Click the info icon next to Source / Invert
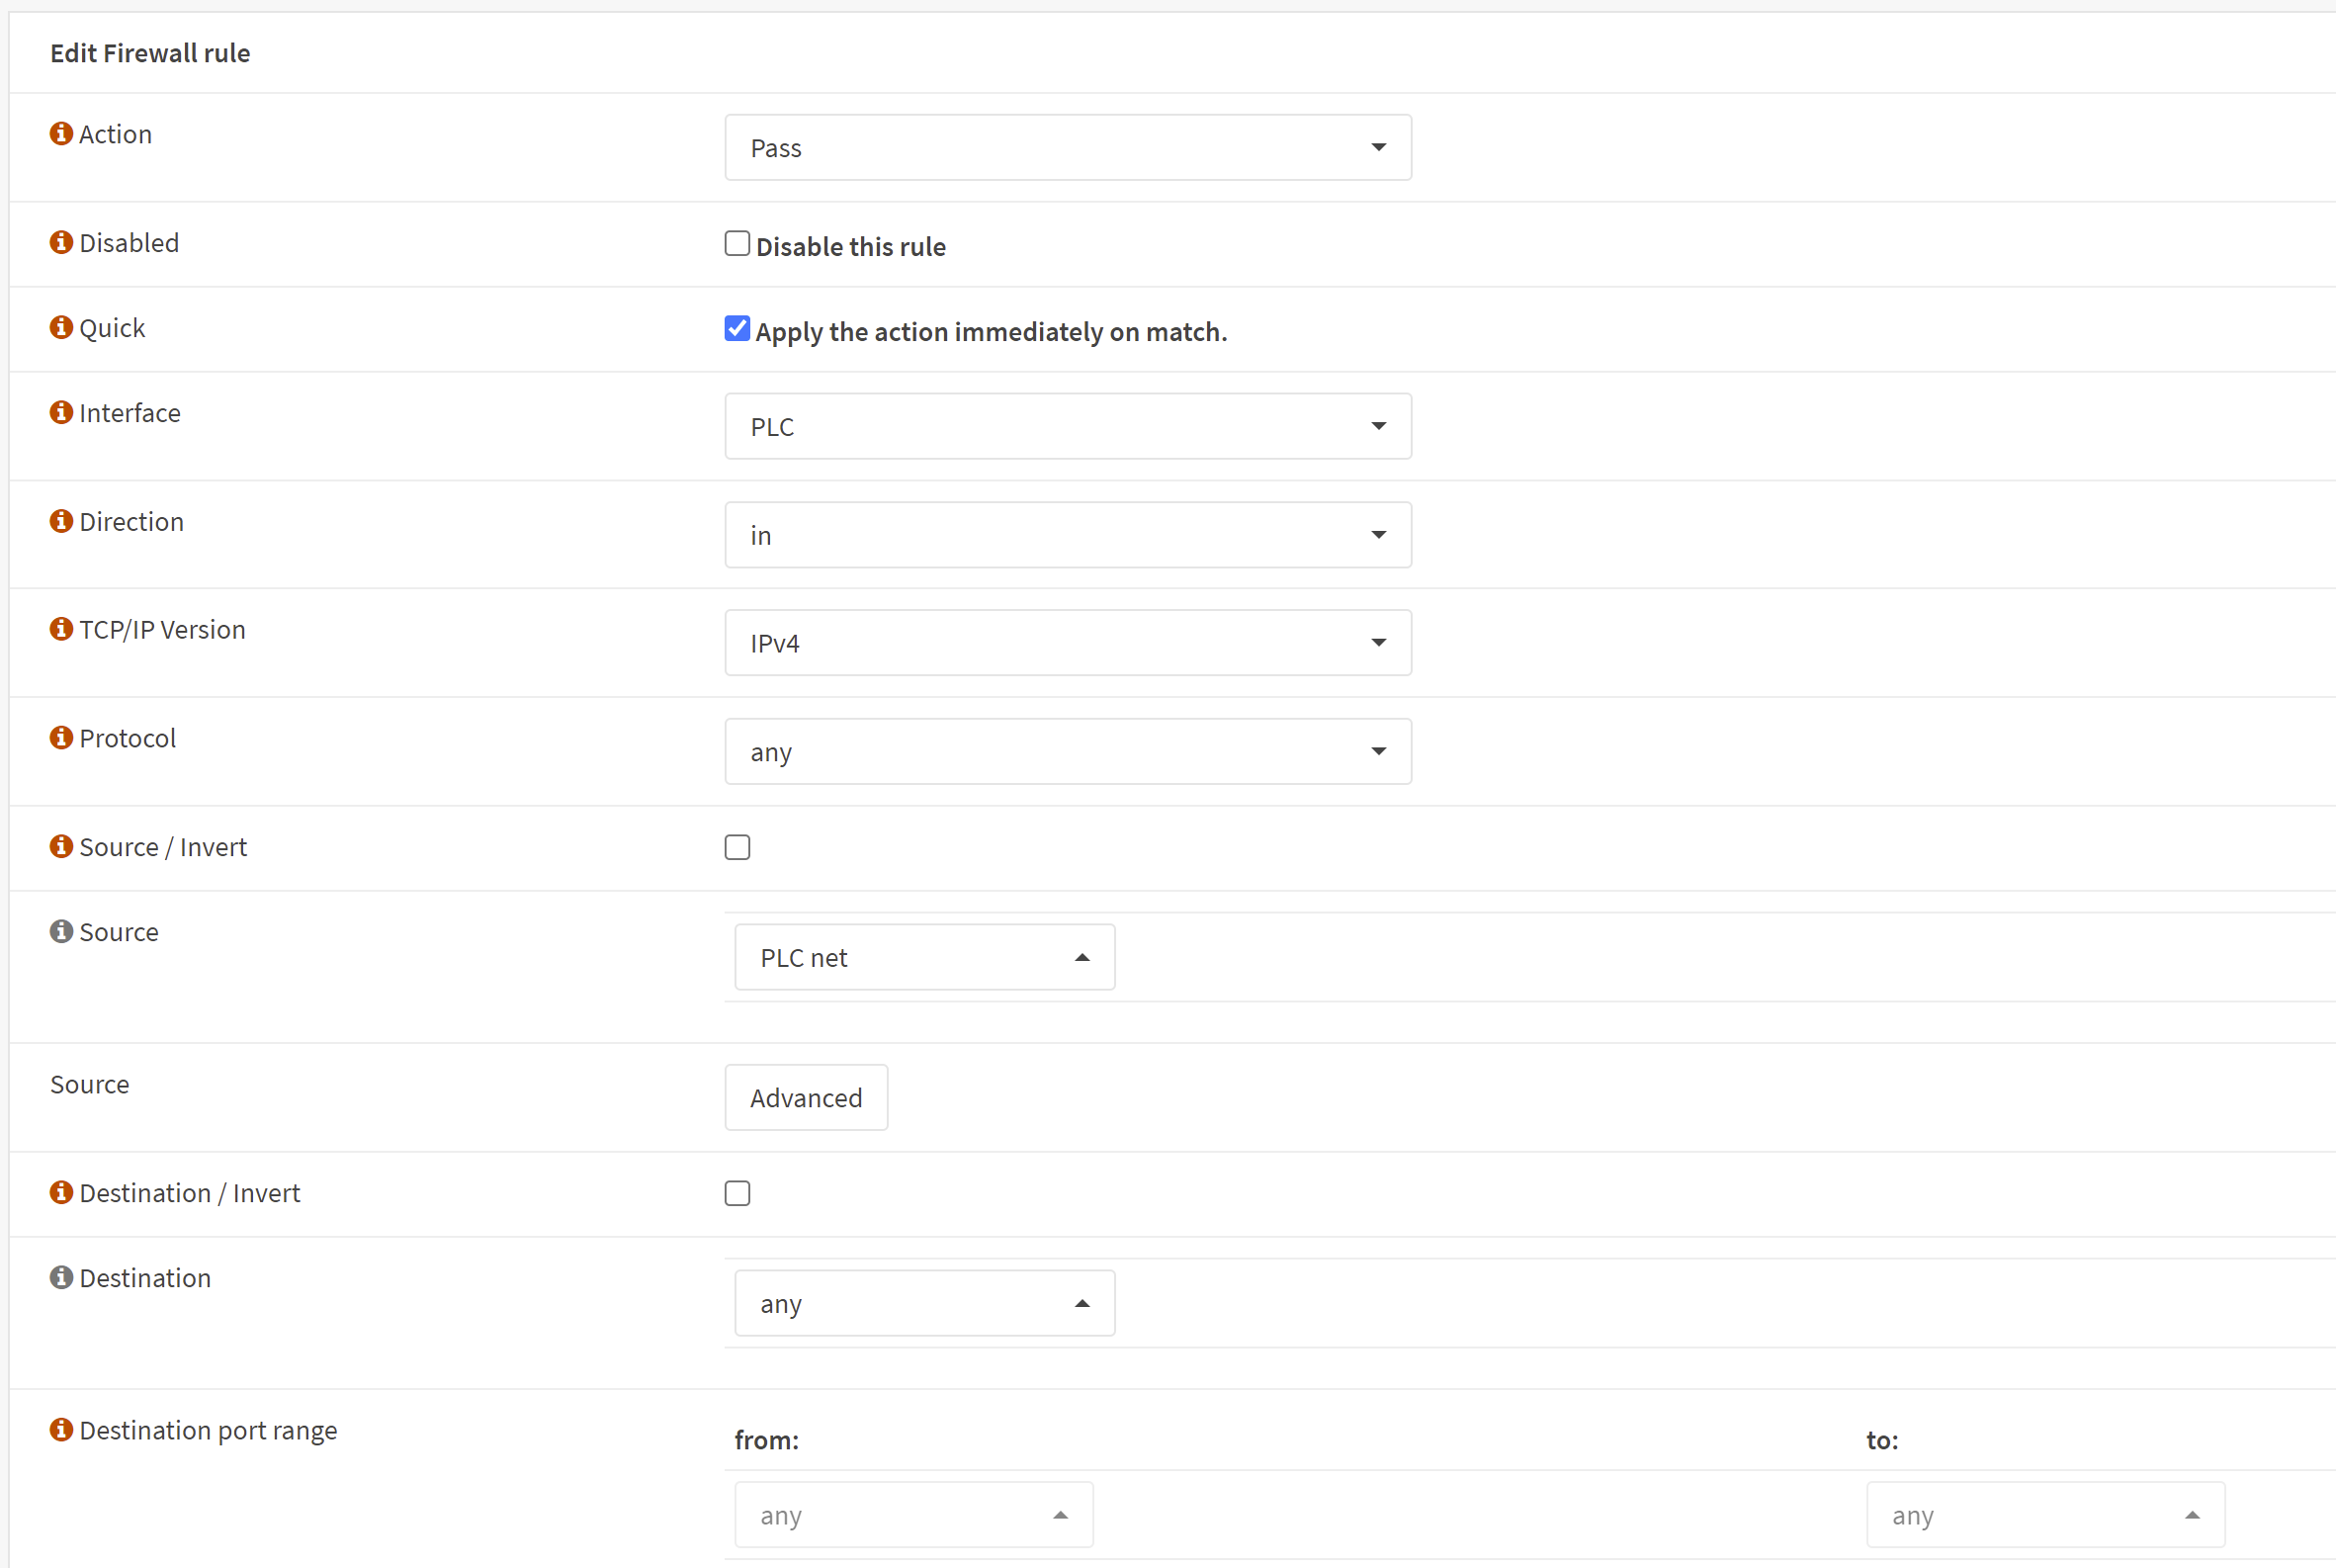The image size is (2336, 1568). pos(61,846)
